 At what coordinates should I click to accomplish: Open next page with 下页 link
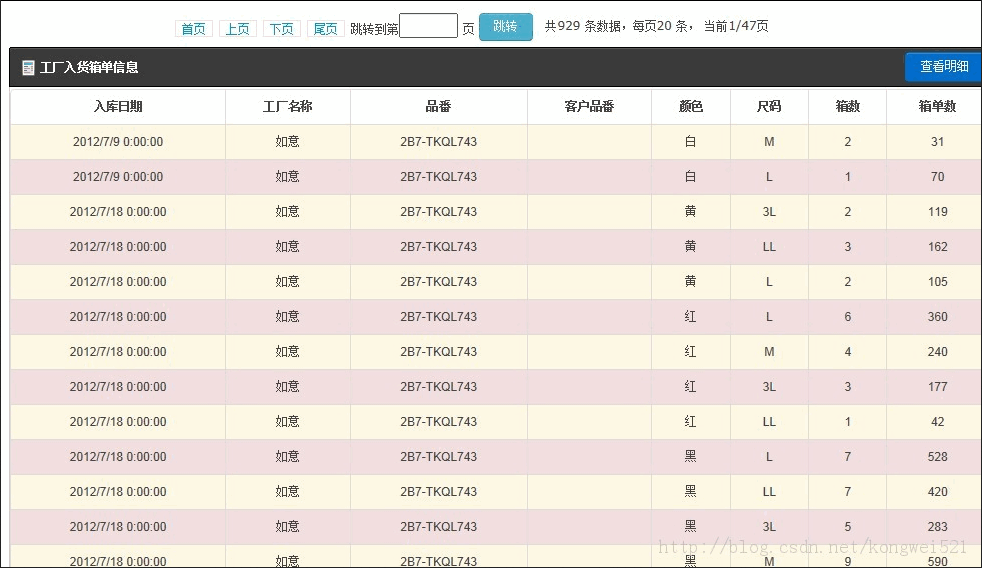pyautogui.click(x=281, y=29)
